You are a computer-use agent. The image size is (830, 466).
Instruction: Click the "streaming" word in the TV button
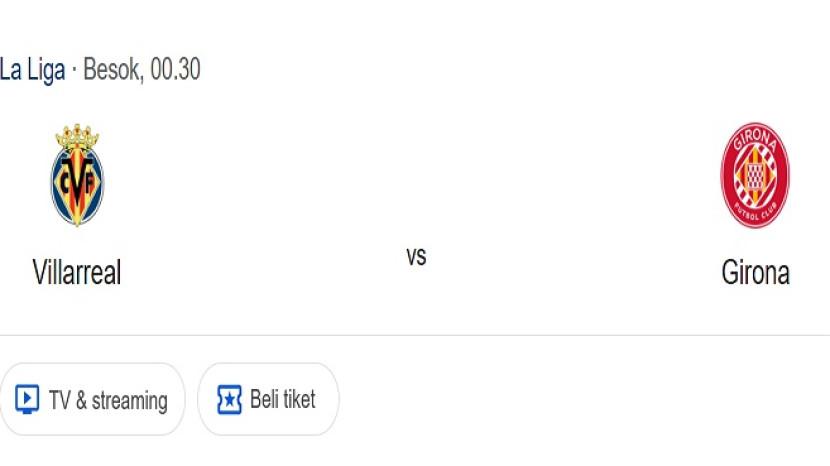[x=130, y=401]
